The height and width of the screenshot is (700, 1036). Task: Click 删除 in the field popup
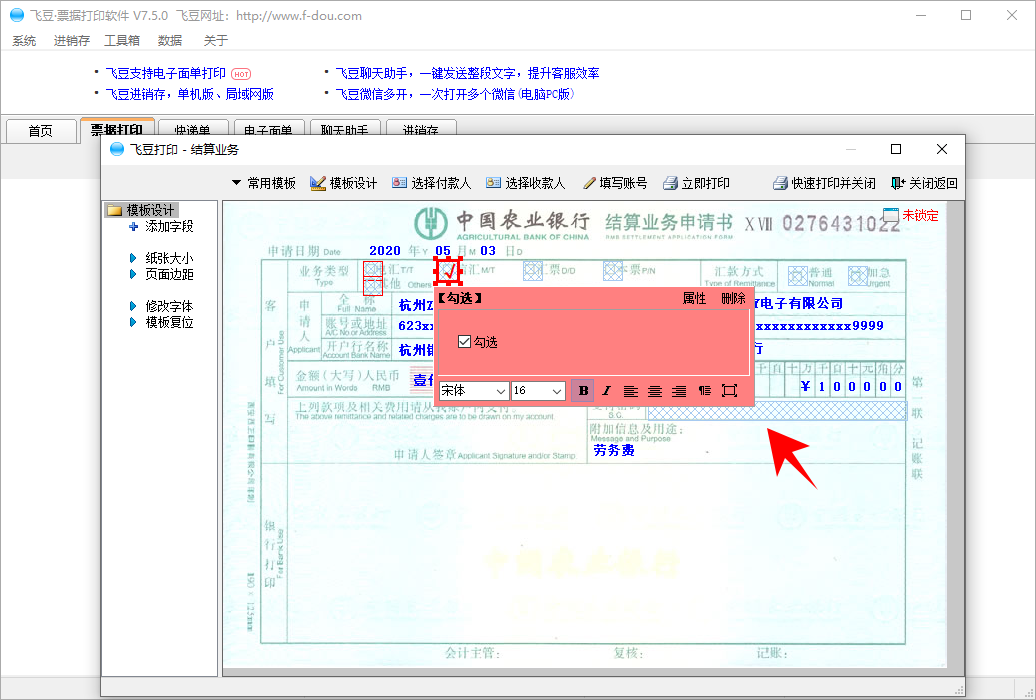pyautogui.click(x=733, y=299)
